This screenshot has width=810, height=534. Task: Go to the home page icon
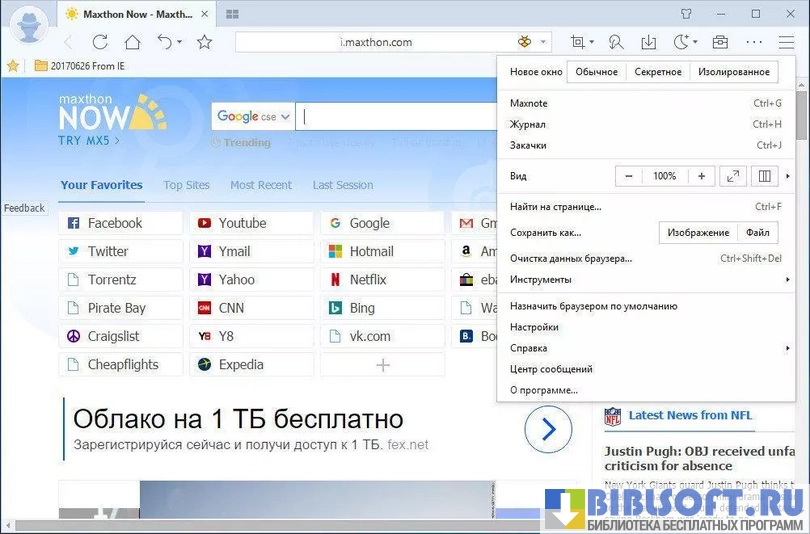pos(132,42)
